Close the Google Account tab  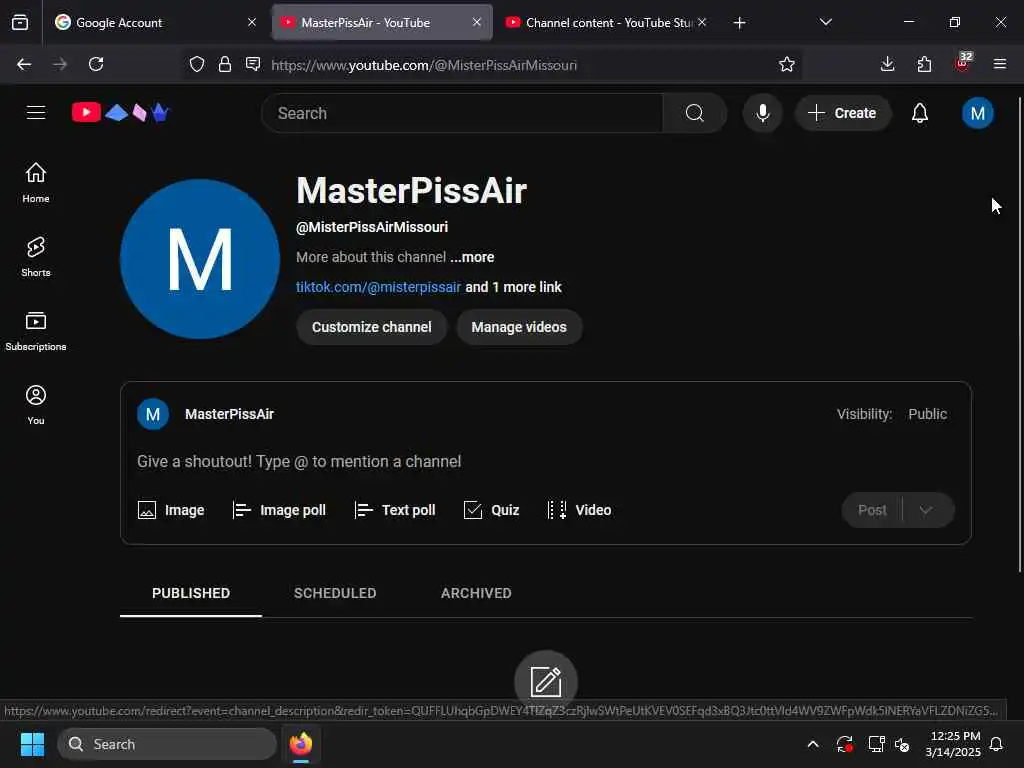point(252,22)
